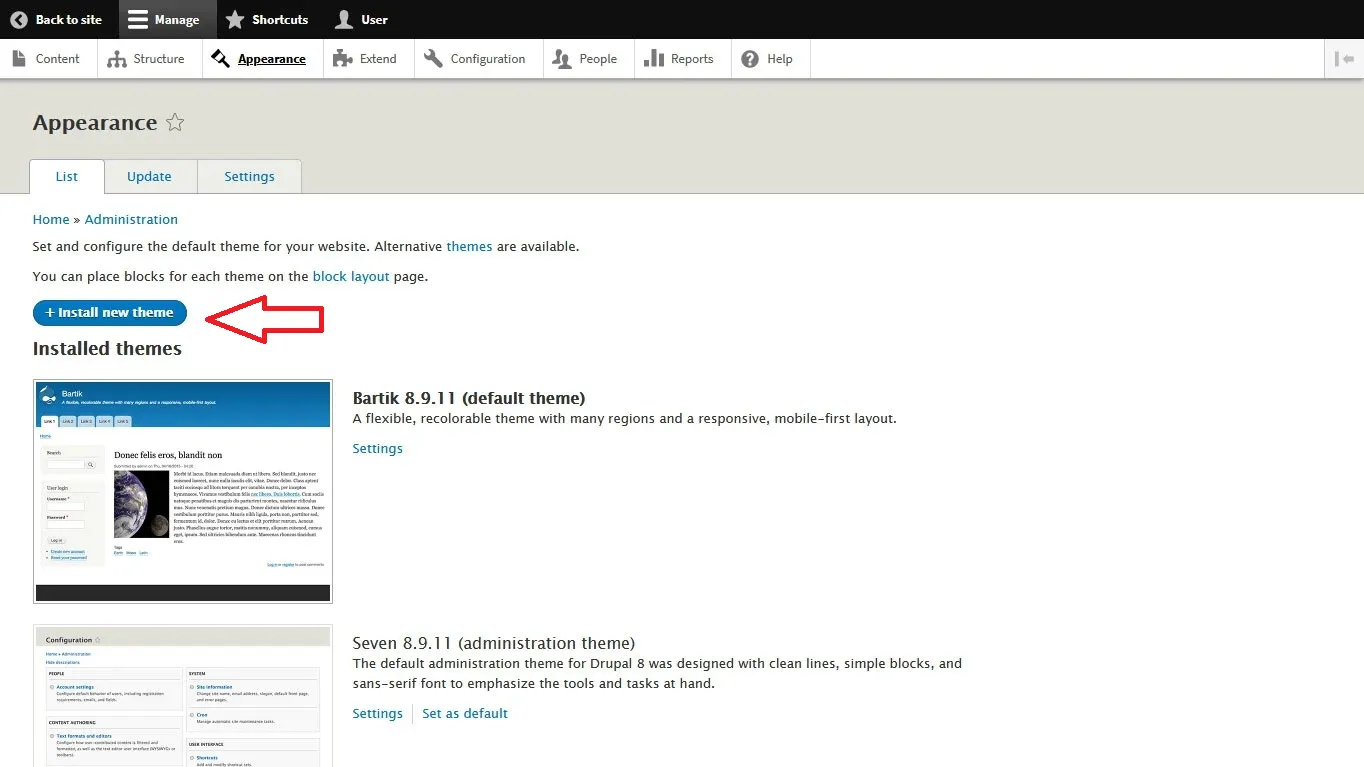The image size is (1364, 767).
Task: Switch to the Settings tab
Action: [249, 176]
